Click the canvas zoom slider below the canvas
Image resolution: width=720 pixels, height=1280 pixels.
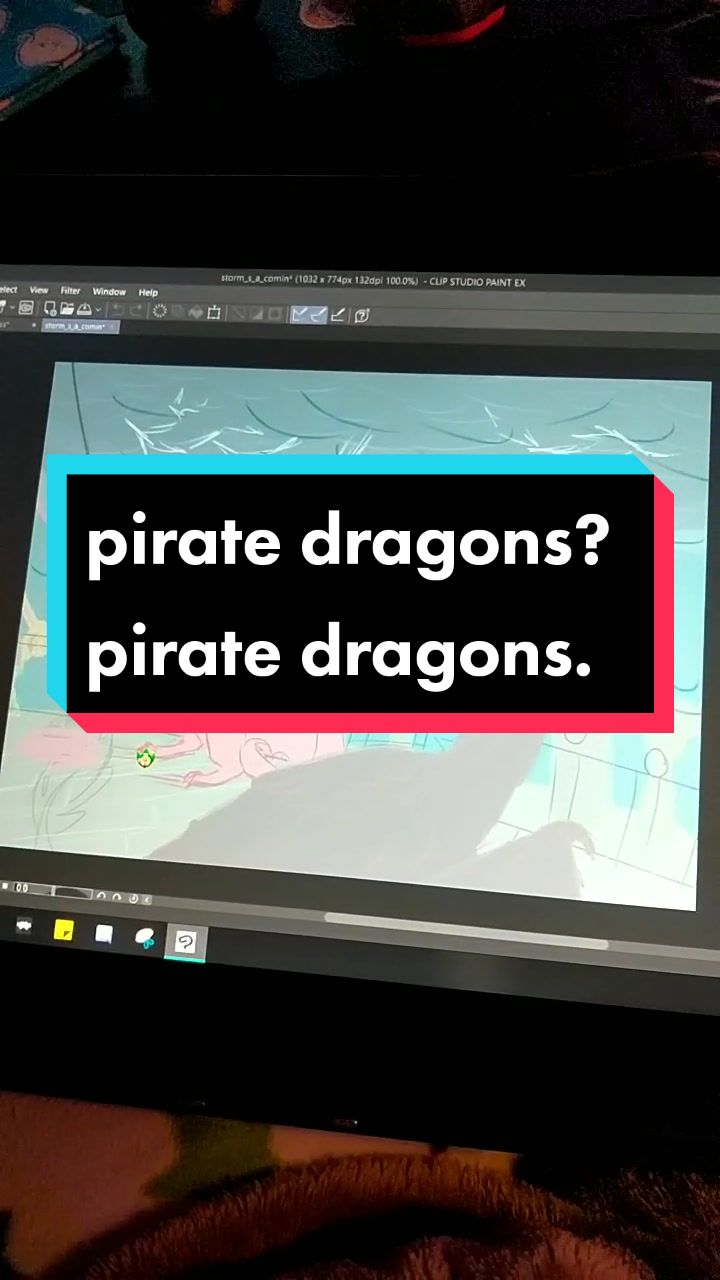(x=73, y=892)
